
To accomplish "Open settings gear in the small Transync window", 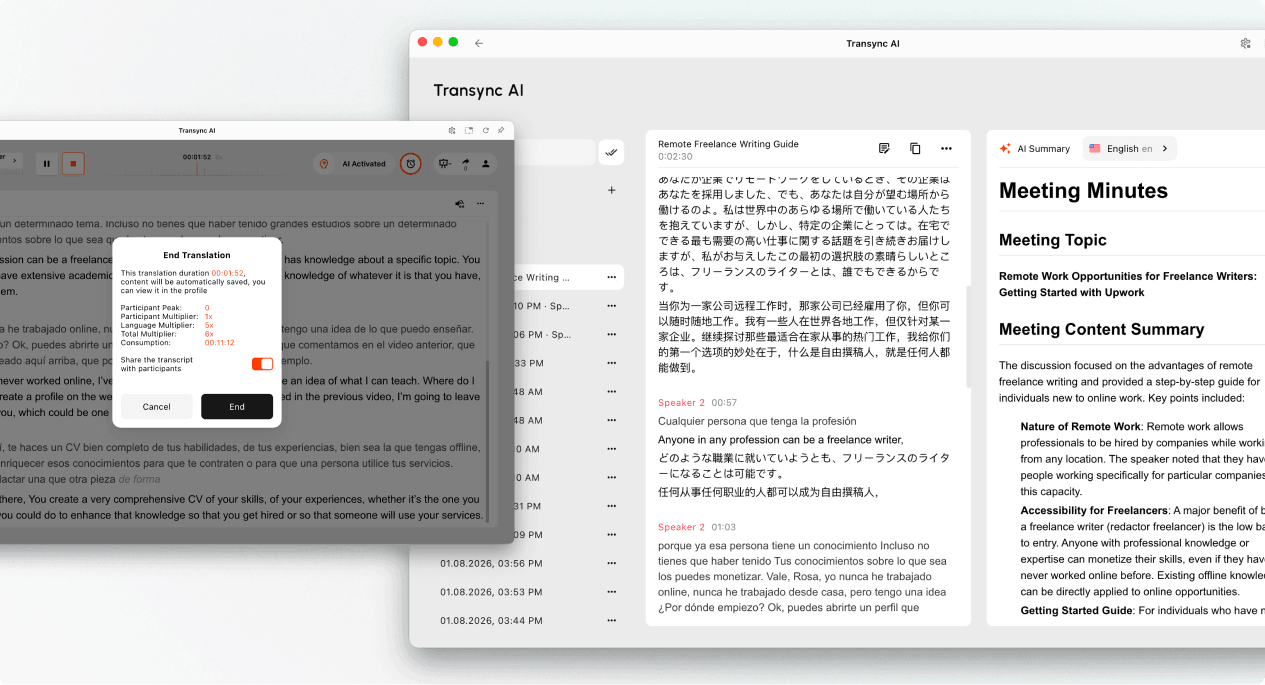I will tap(452, 130).
